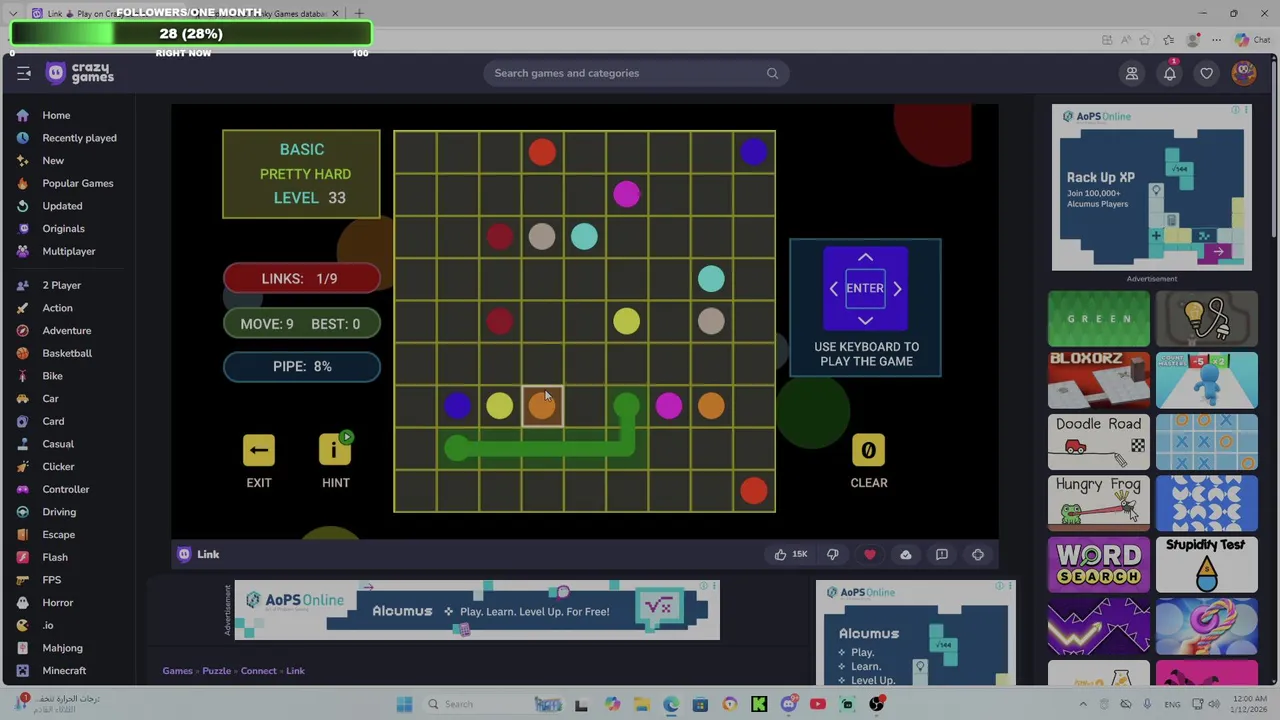Open Action category
This screenshot has width=1280, height=720.
pyautogui.click(x=57, y=308)
